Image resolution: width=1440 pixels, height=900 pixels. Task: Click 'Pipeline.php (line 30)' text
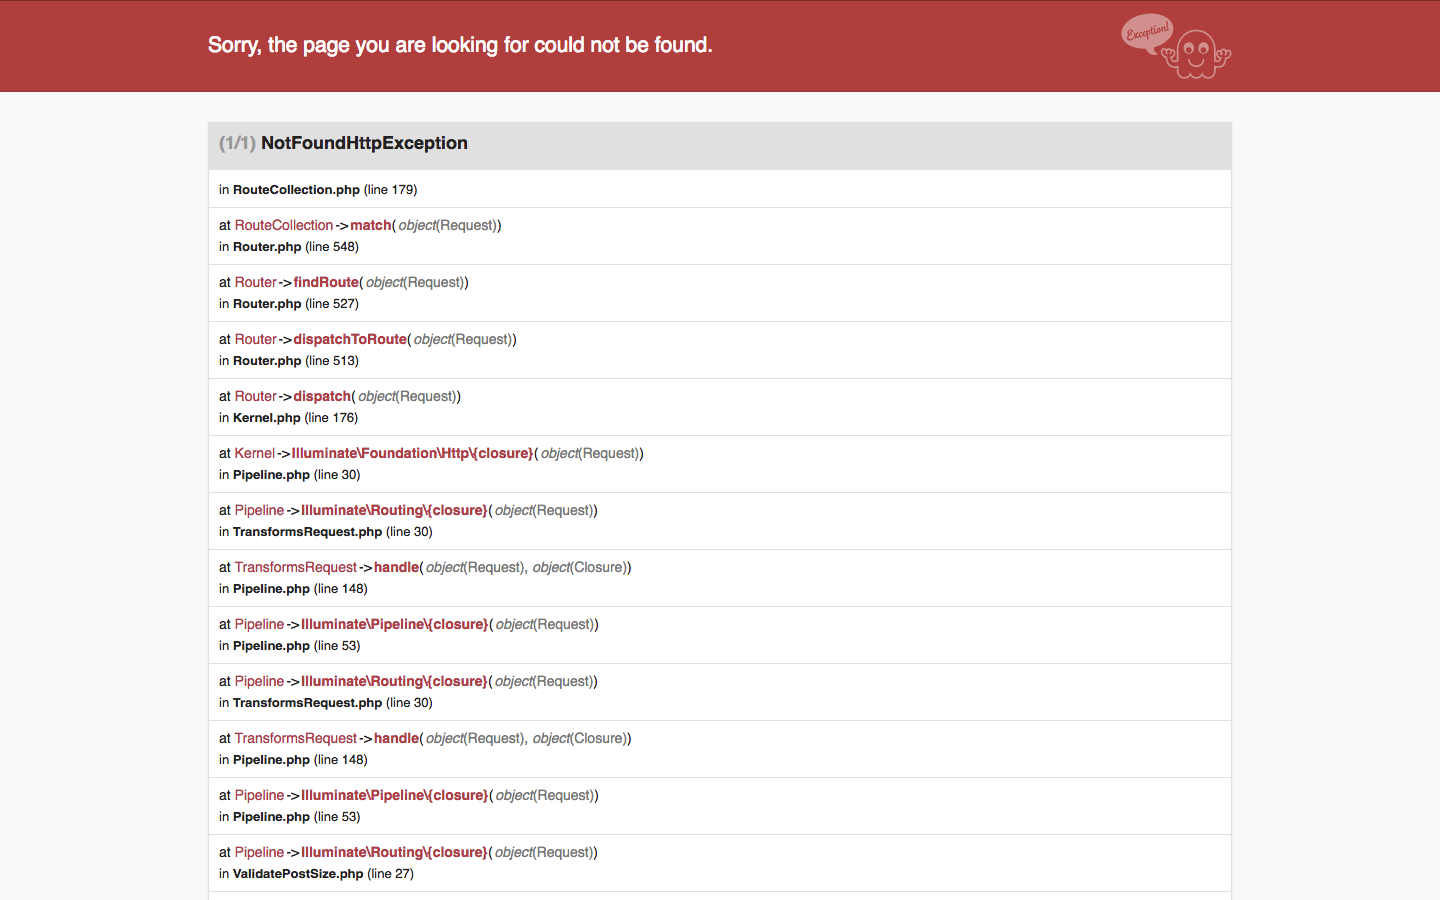point(297,475)
